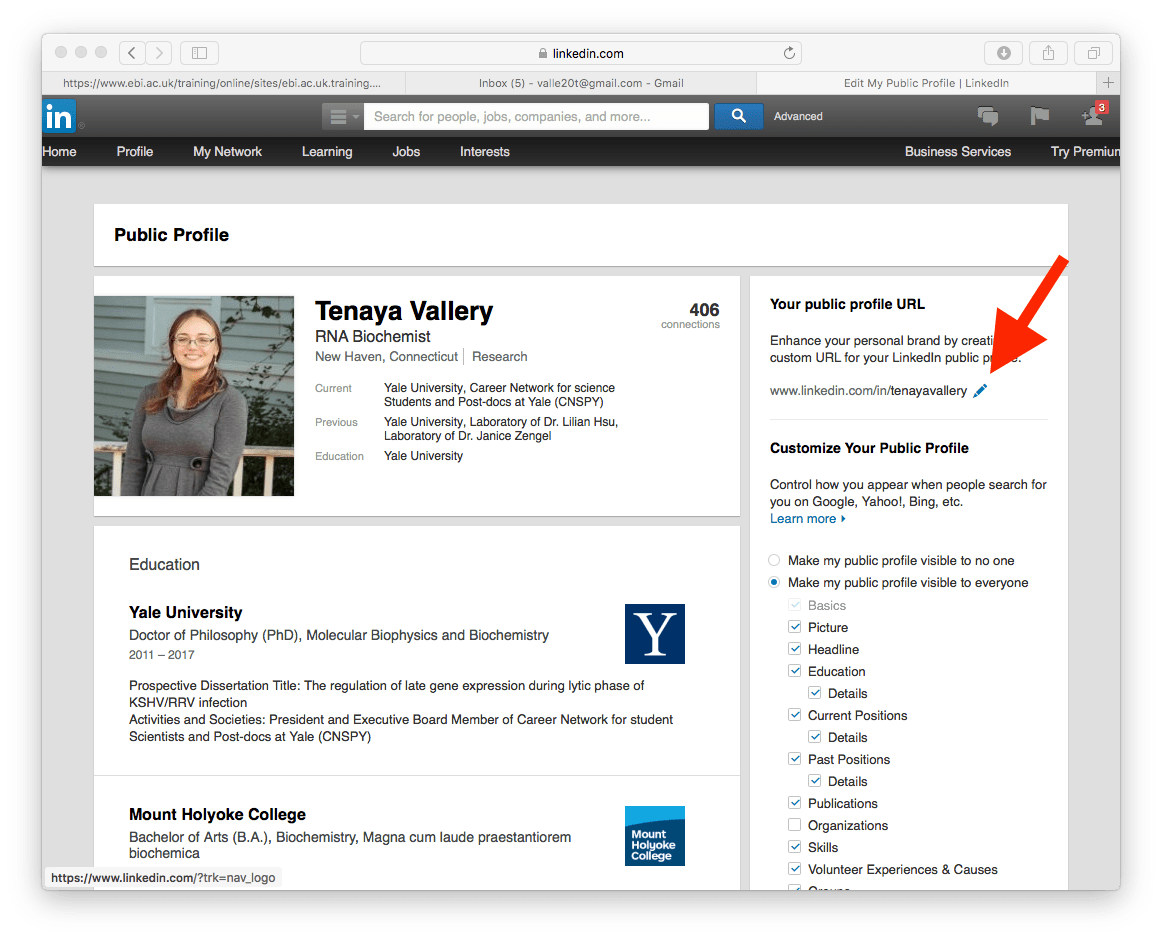This screenshot has height=940, width=1162.
Task: Uncheck the Skills checkbox
Action: pos(794,847)
